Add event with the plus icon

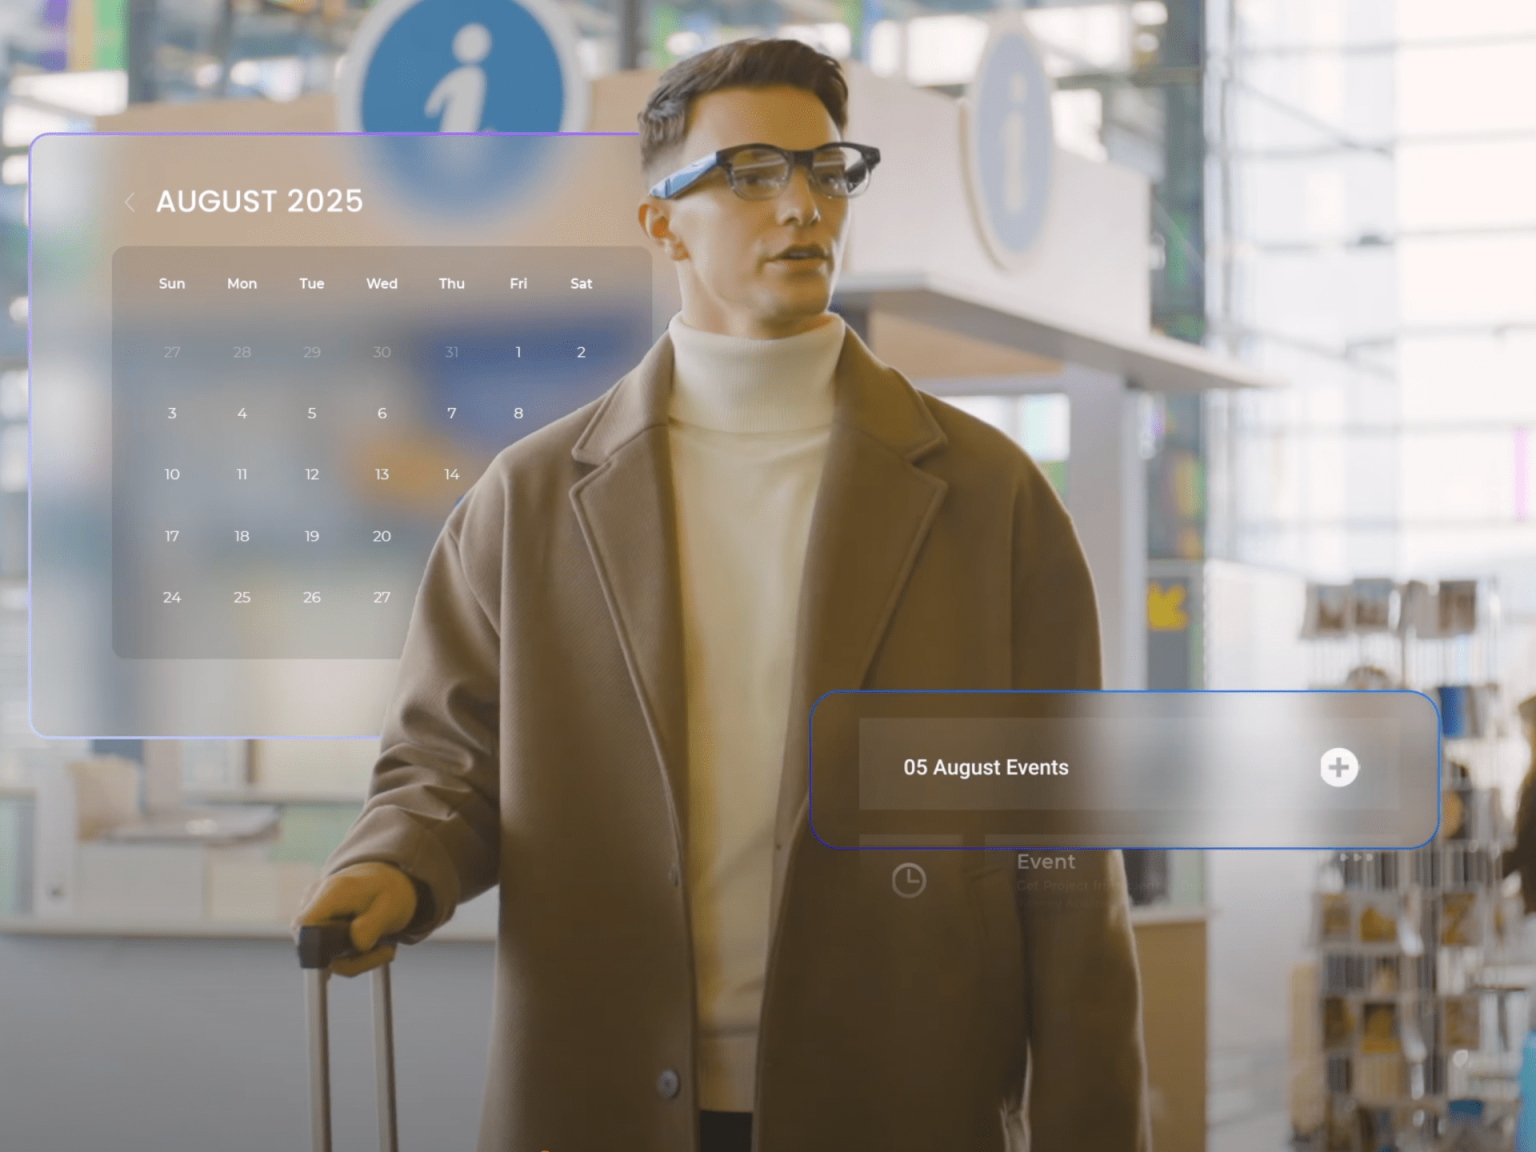point(1338,767)
